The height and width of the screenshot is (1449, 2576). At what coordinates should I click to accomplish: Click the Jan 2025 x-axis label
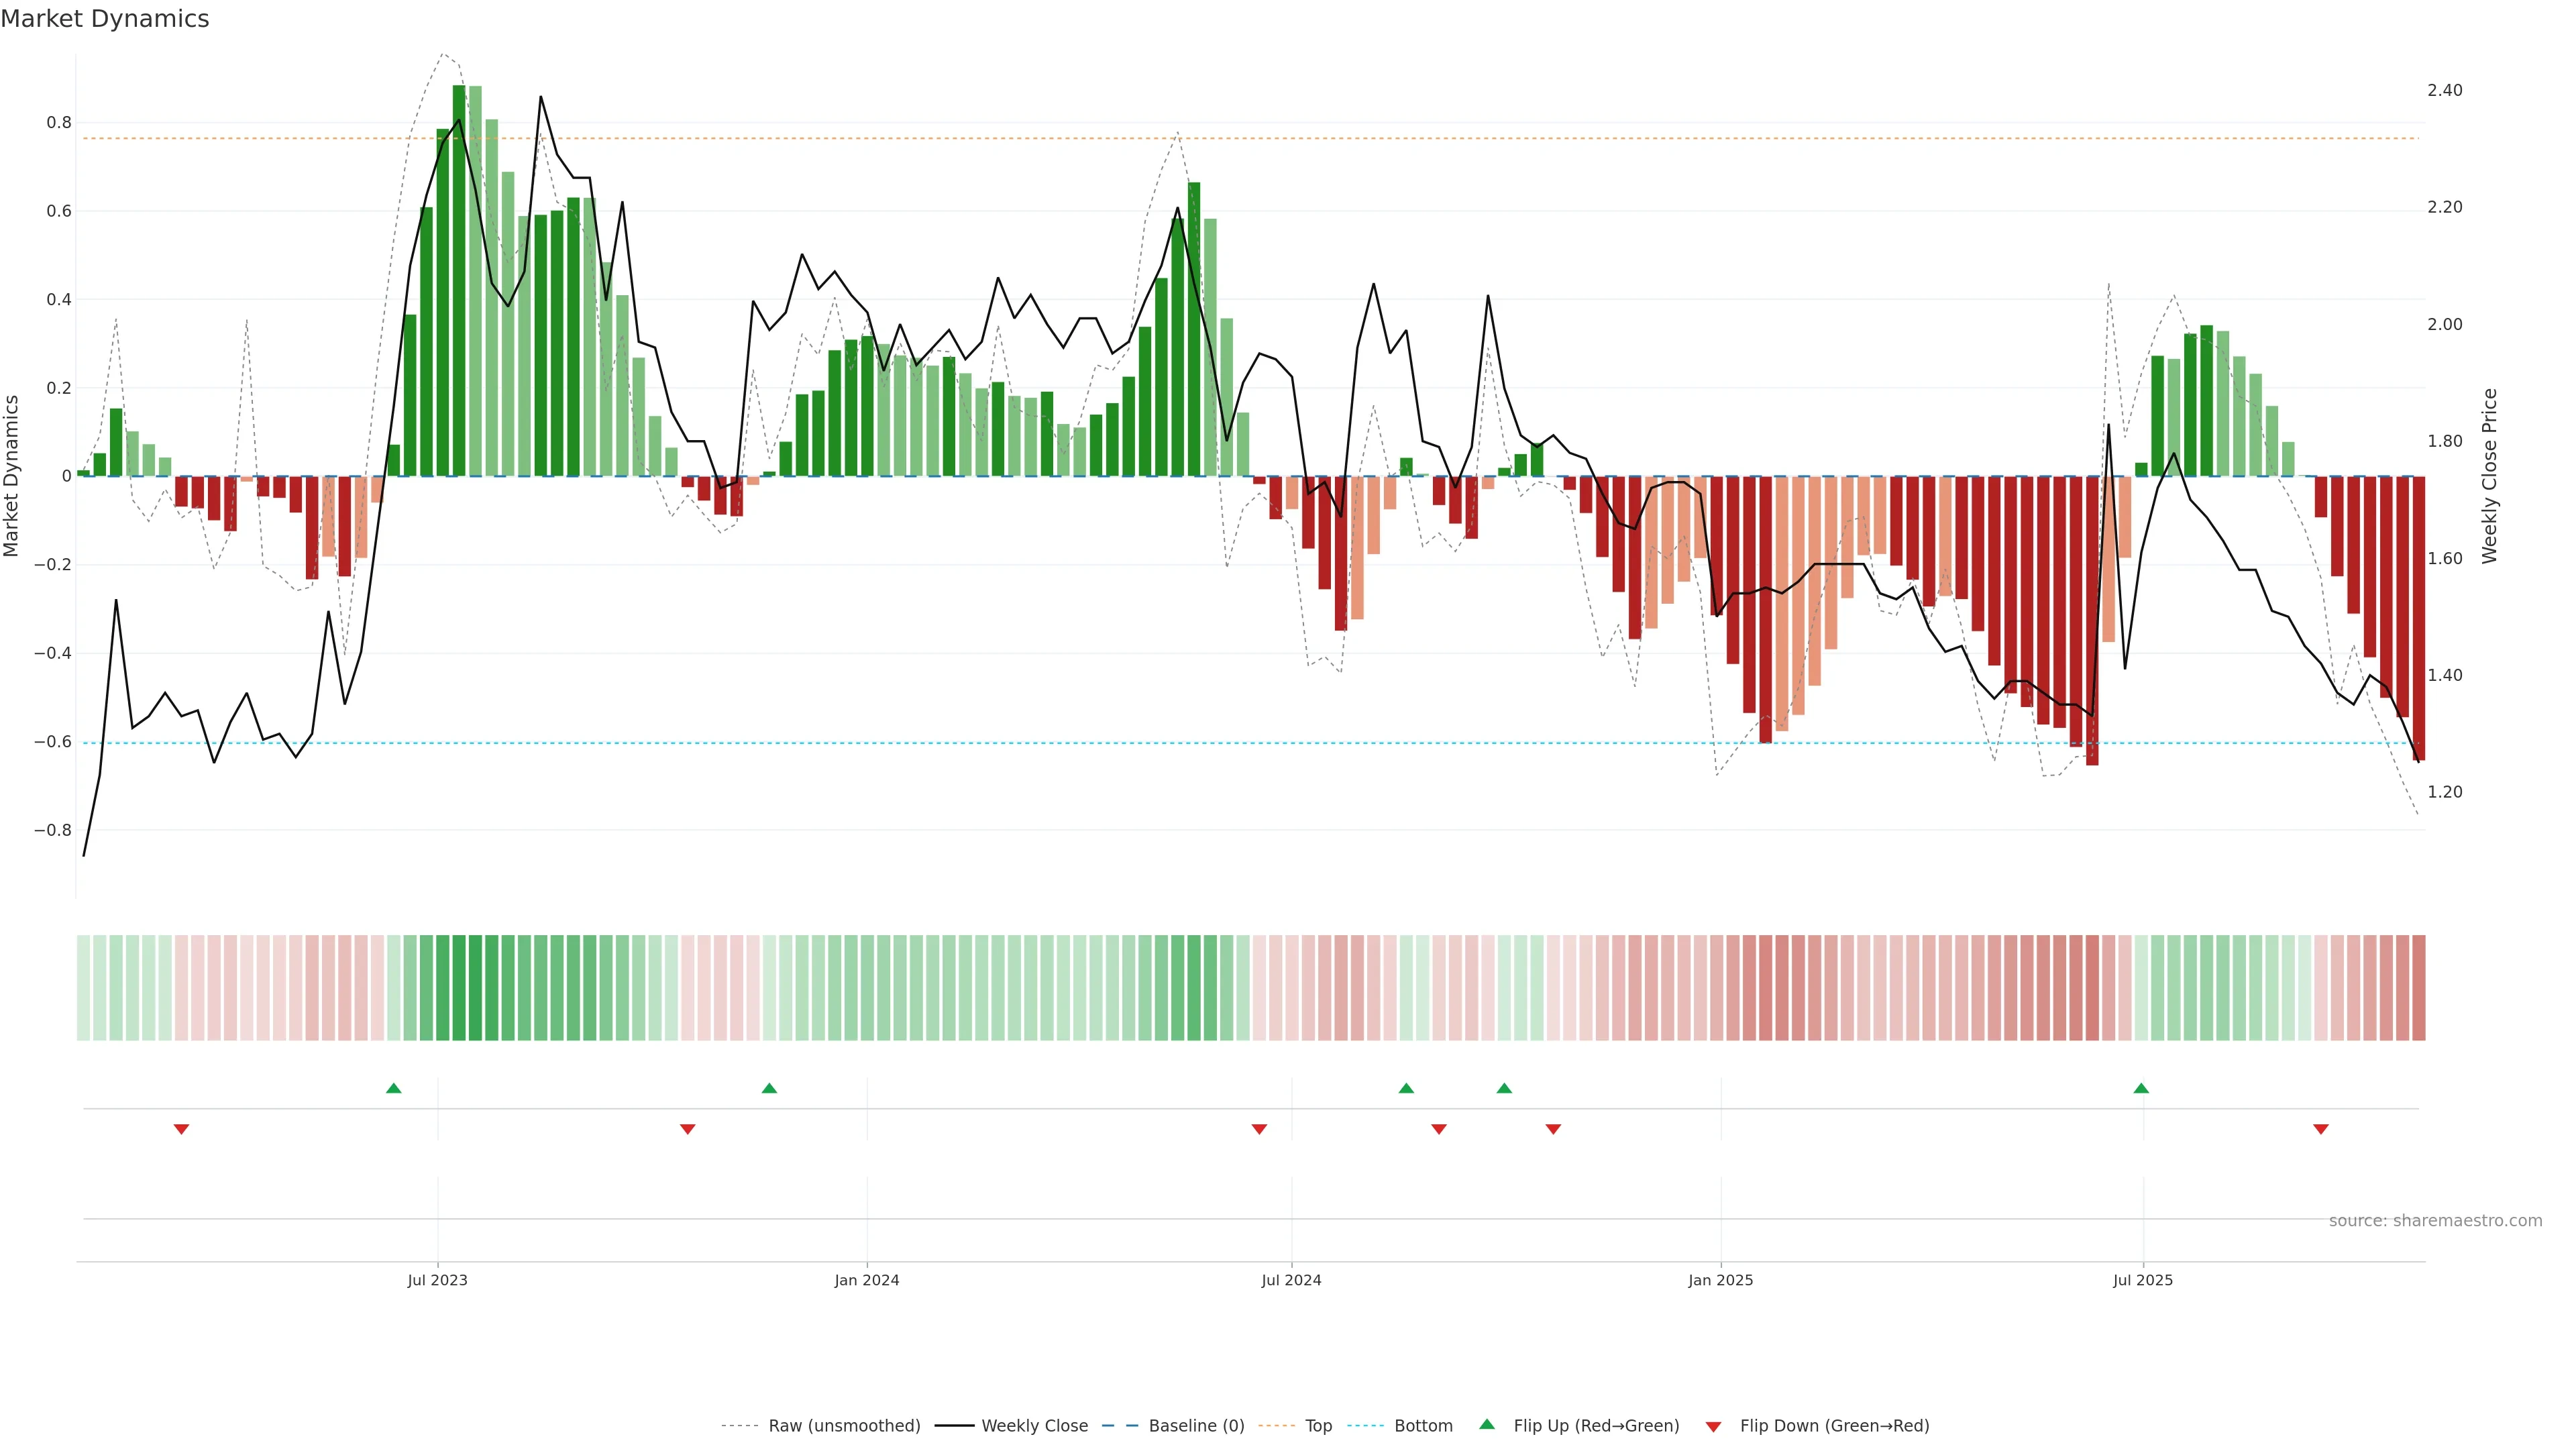tap(1720, 1280)
